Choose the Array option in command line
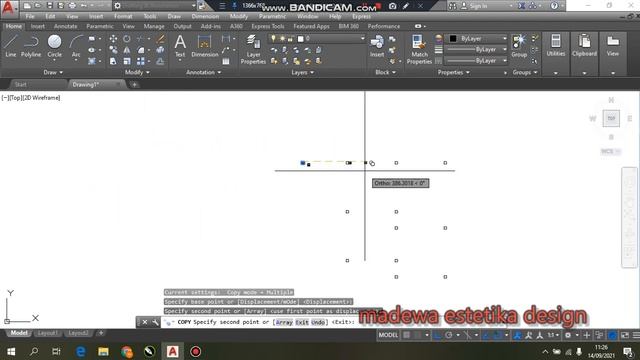Screen dimensions: 640x360 click(284, 322)
